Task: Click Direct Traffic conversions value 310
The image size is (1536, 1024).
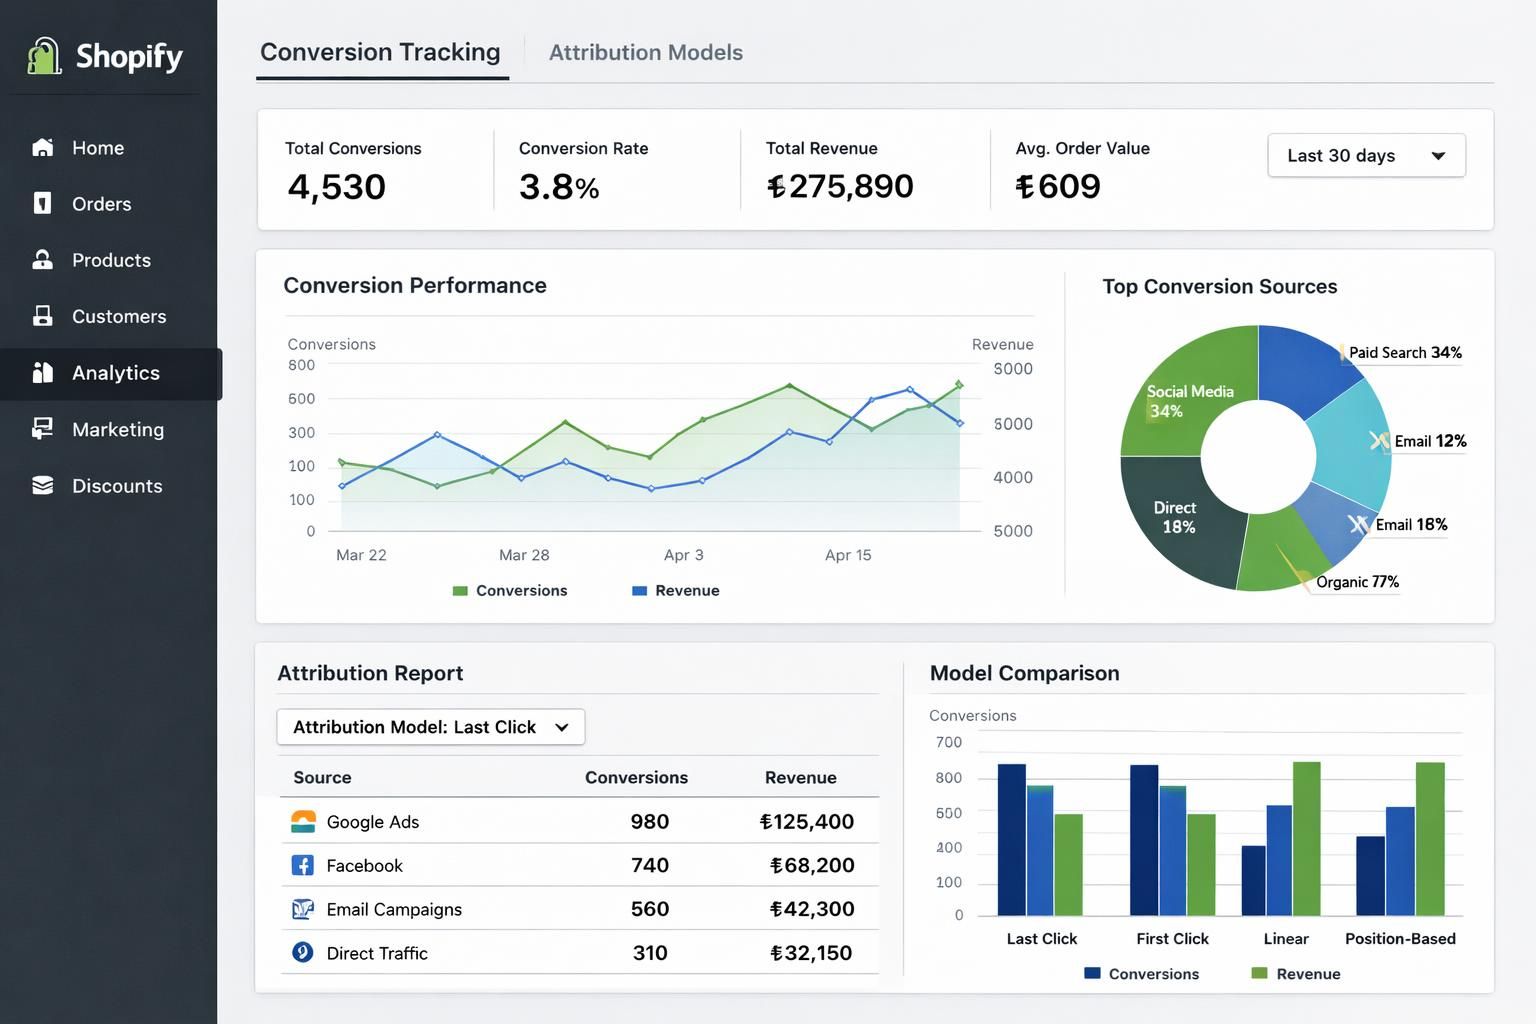Action: tap(650, 953)
